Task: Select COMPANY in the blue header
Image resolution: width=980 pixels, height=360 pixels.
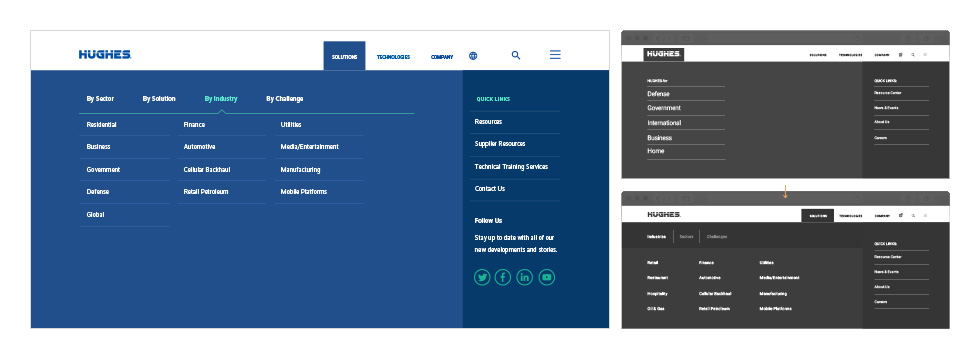Action: (442, 57)
